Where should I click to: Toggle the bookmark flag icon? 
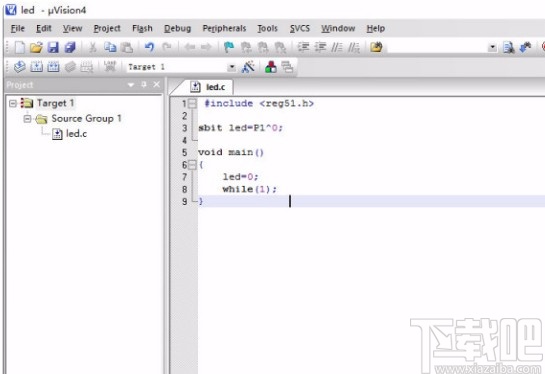coord(229,47)
